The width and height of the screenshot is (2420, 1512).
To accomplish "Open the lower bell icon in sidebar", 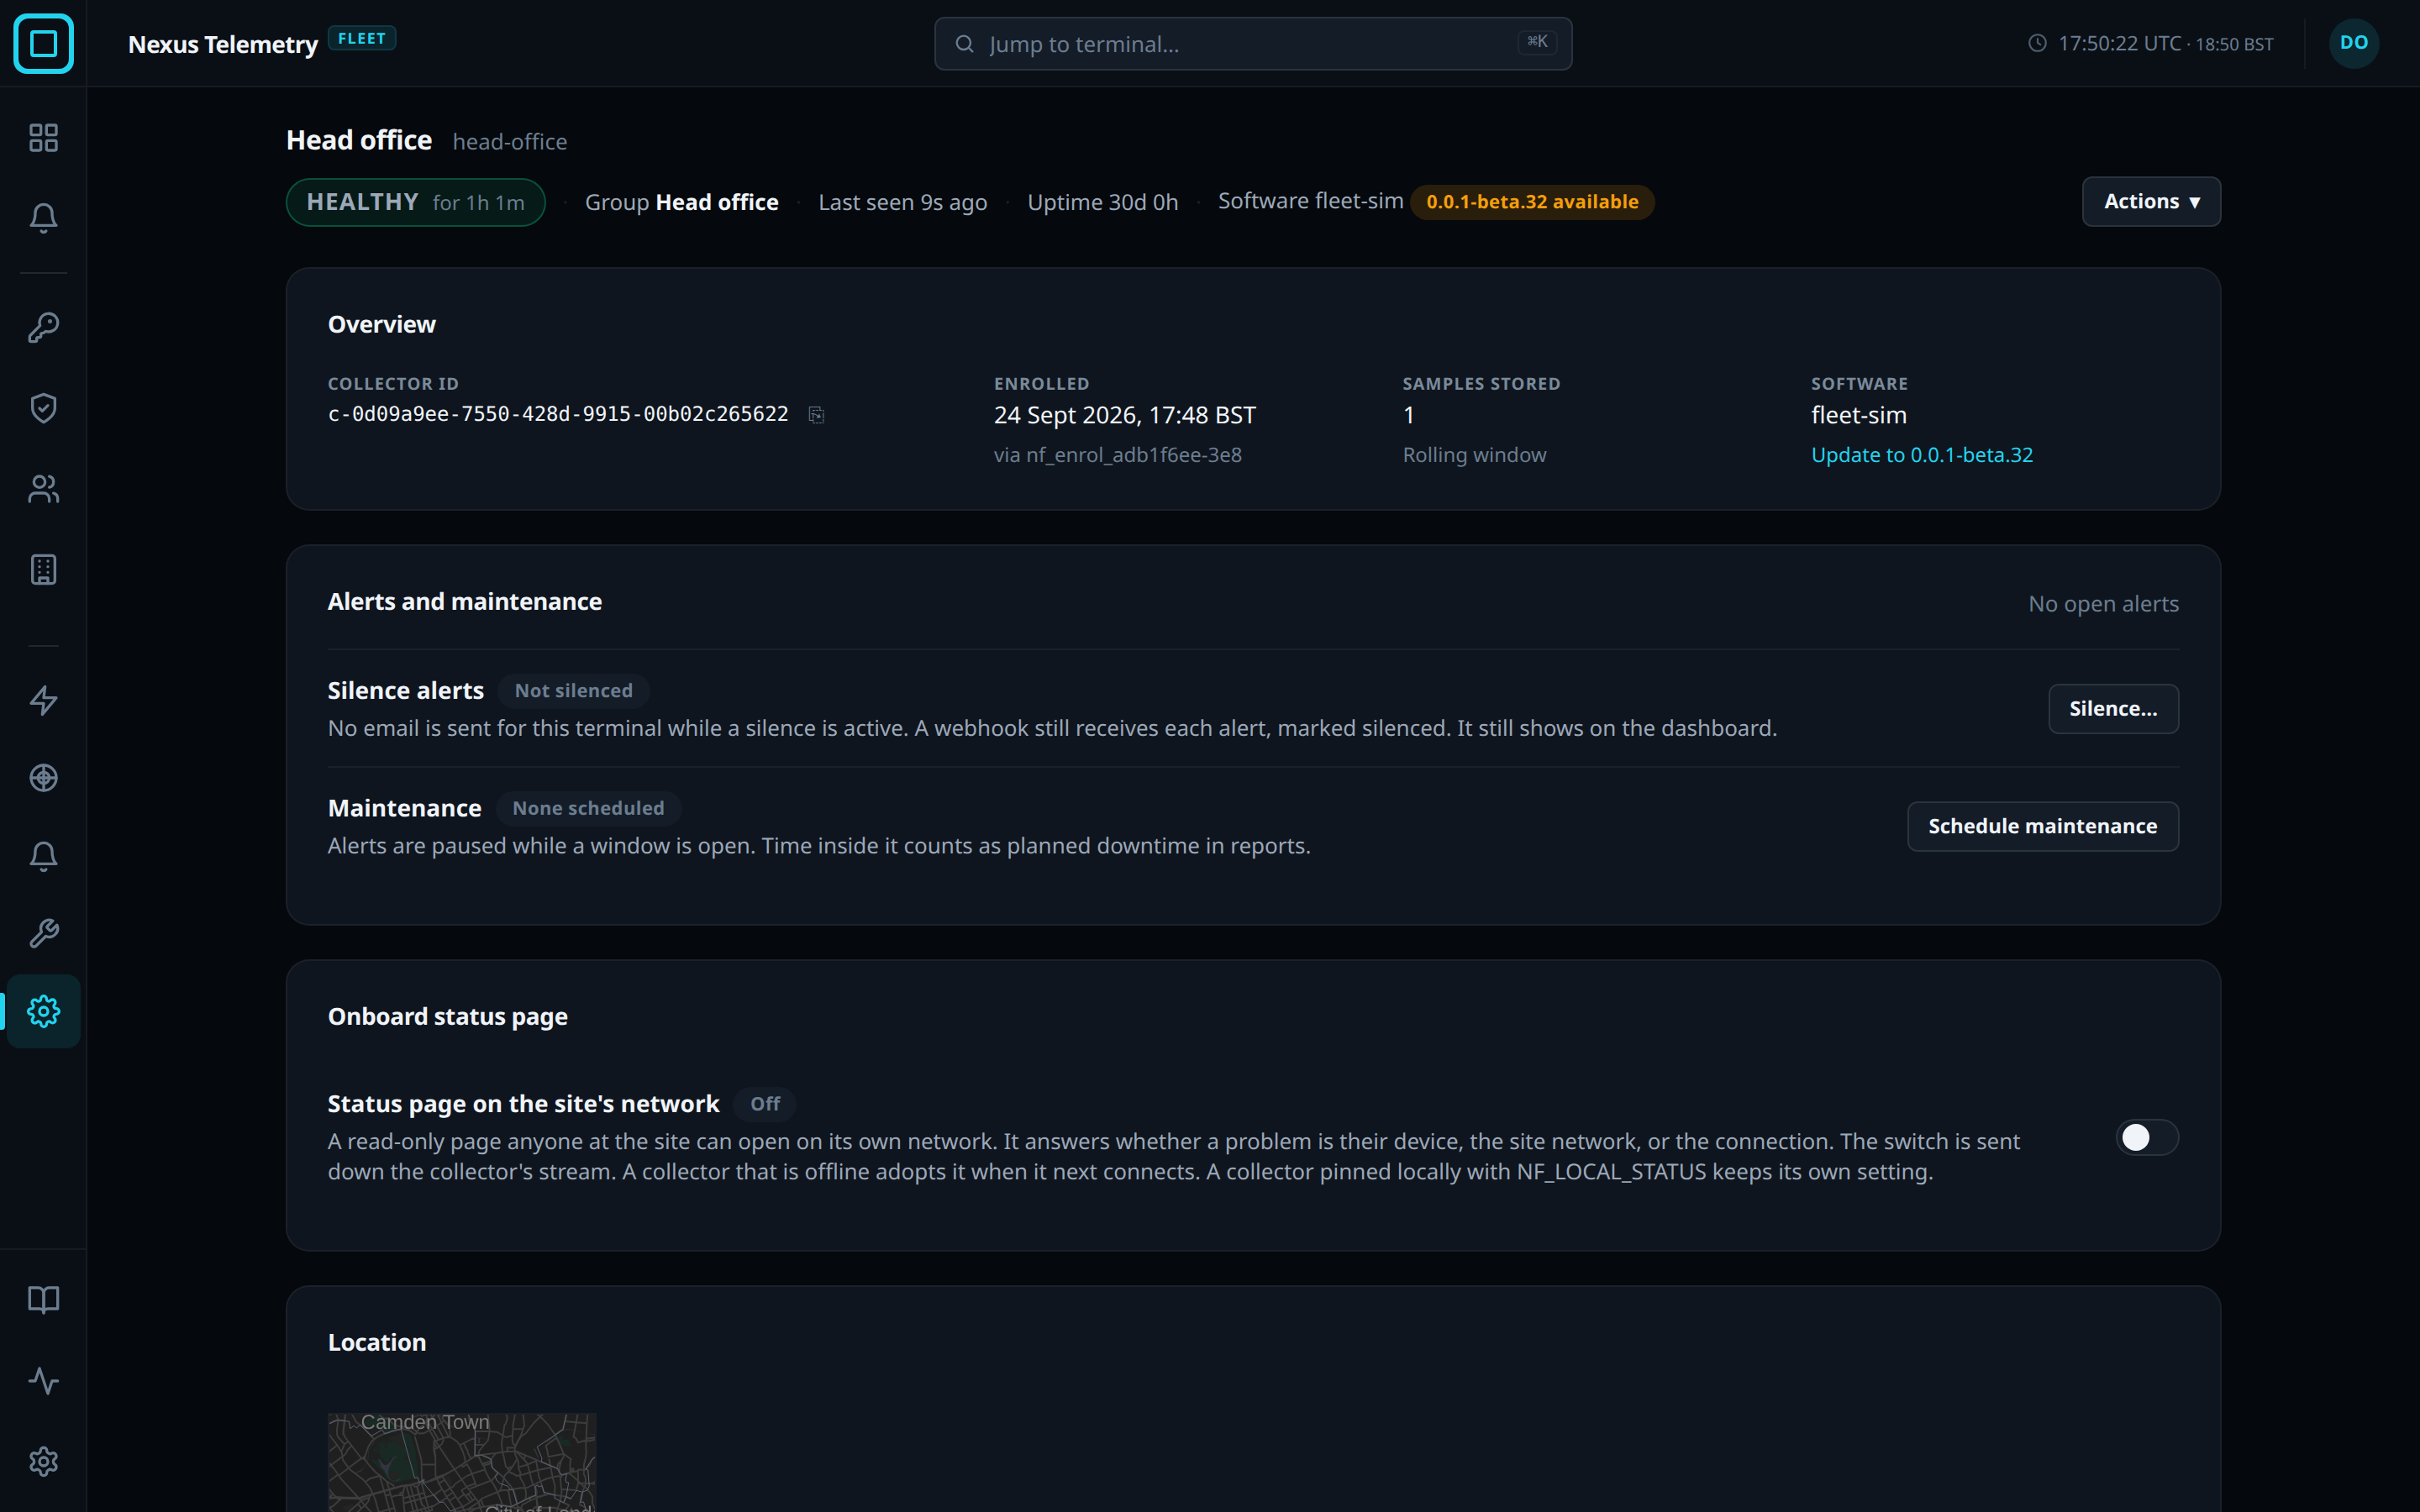I will [x=43, y=856].
